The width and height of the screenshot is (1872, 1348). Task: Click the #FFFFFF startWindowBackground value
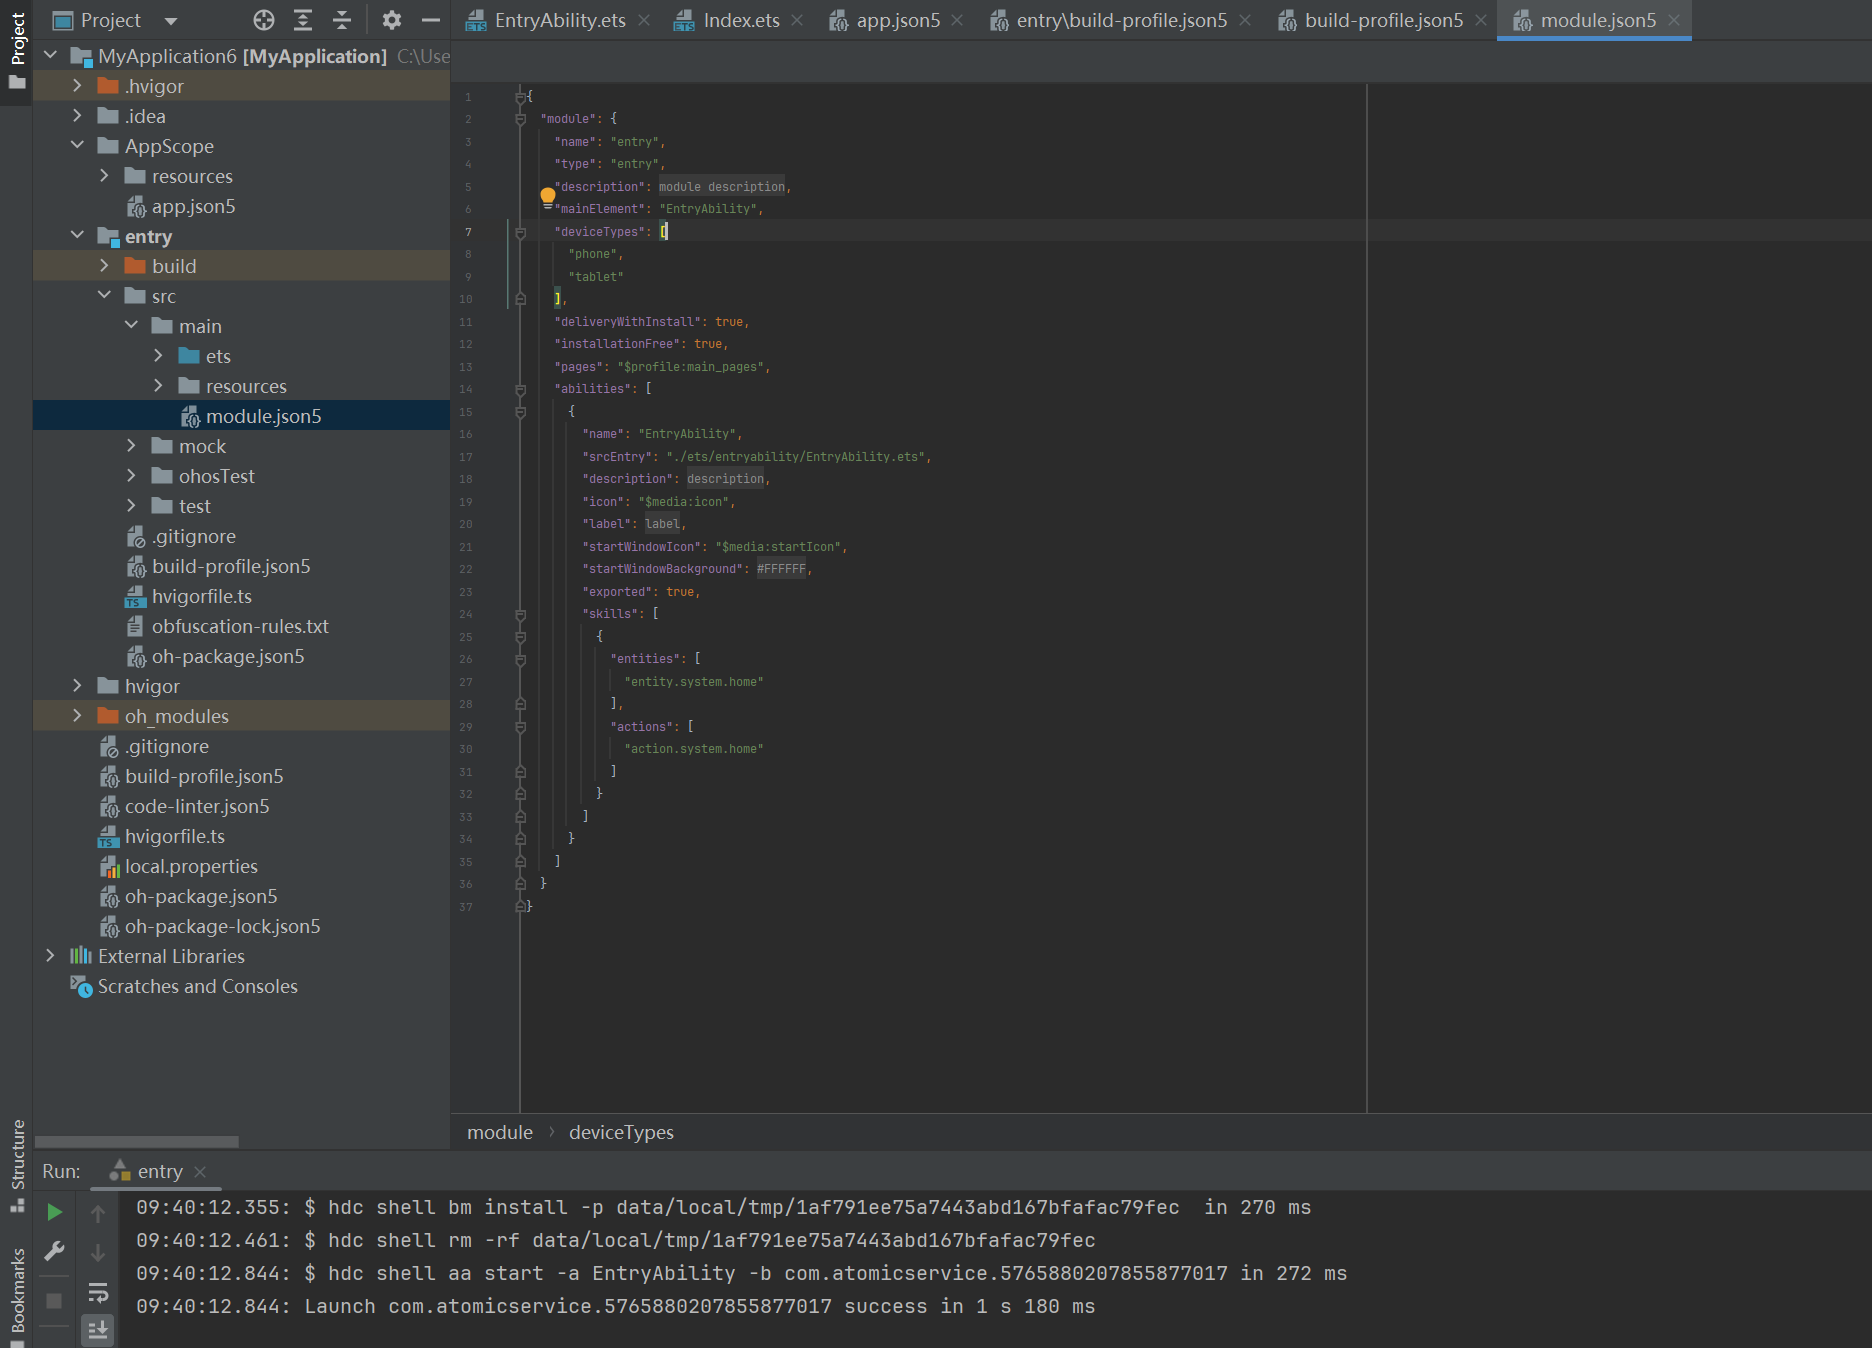[x=781, y=569]
